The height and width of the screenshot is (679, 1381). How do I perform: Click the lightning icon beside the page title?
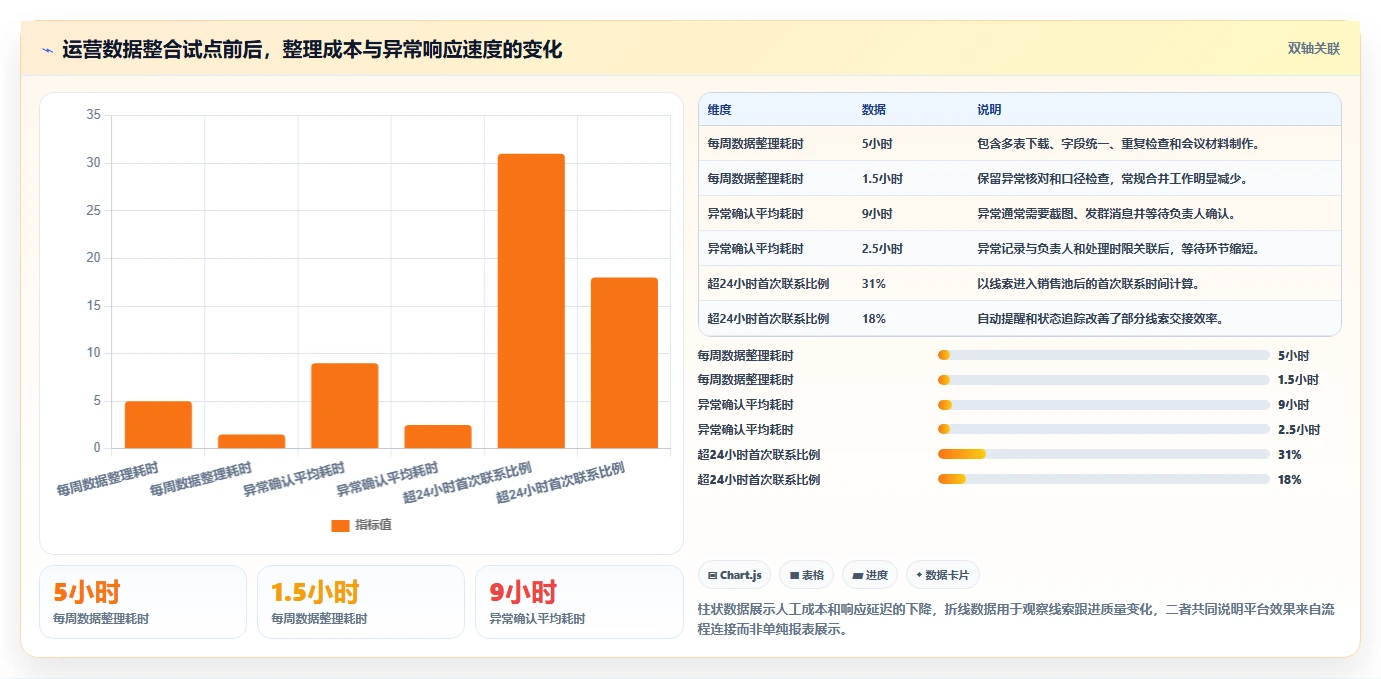pos(47,50)
